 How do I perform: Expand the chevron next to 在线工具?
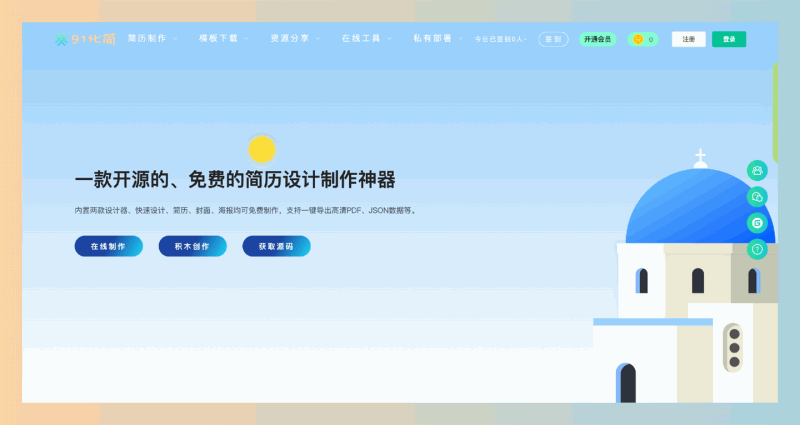click(x=389, y=39)
